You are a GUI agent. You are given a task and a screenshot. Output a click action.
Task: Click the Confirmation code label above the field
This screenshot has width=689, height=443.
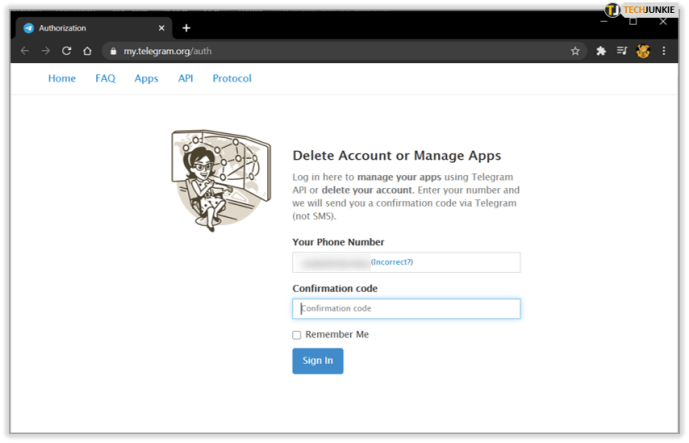(335, 289)
